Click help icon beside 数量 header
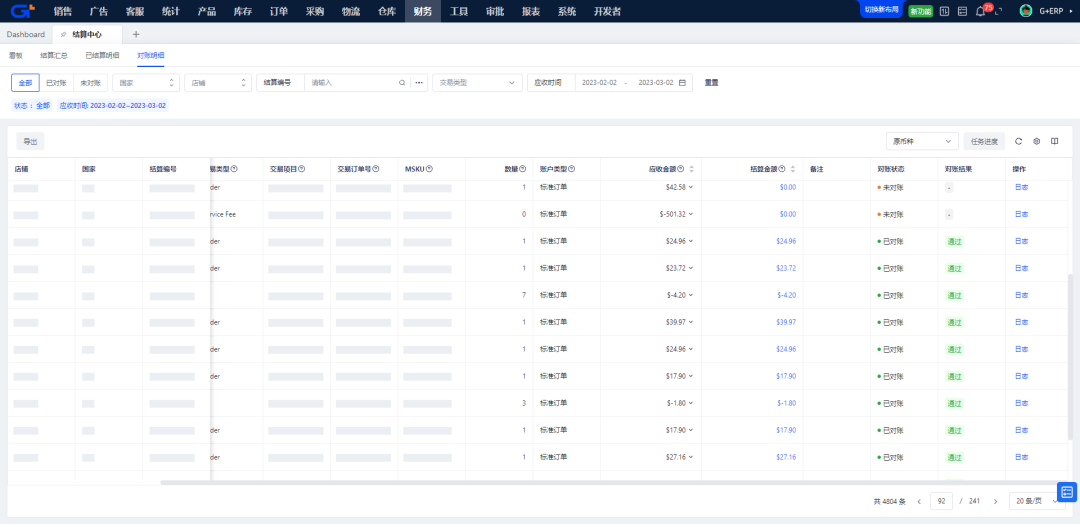Screen dimensions: 1080x527 click(x=523, y=169)
